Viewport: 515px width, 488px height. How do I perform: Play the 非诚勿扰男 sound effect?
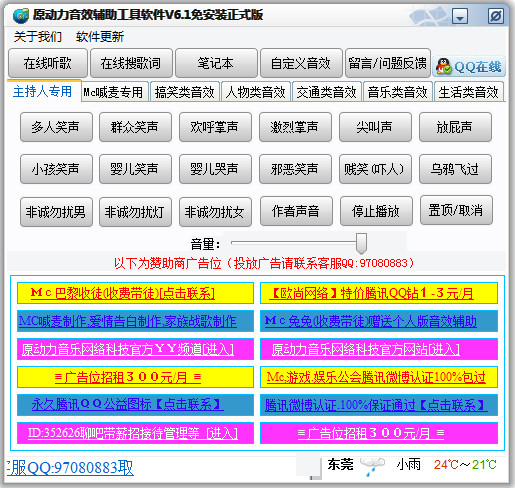tap(56, 212)
